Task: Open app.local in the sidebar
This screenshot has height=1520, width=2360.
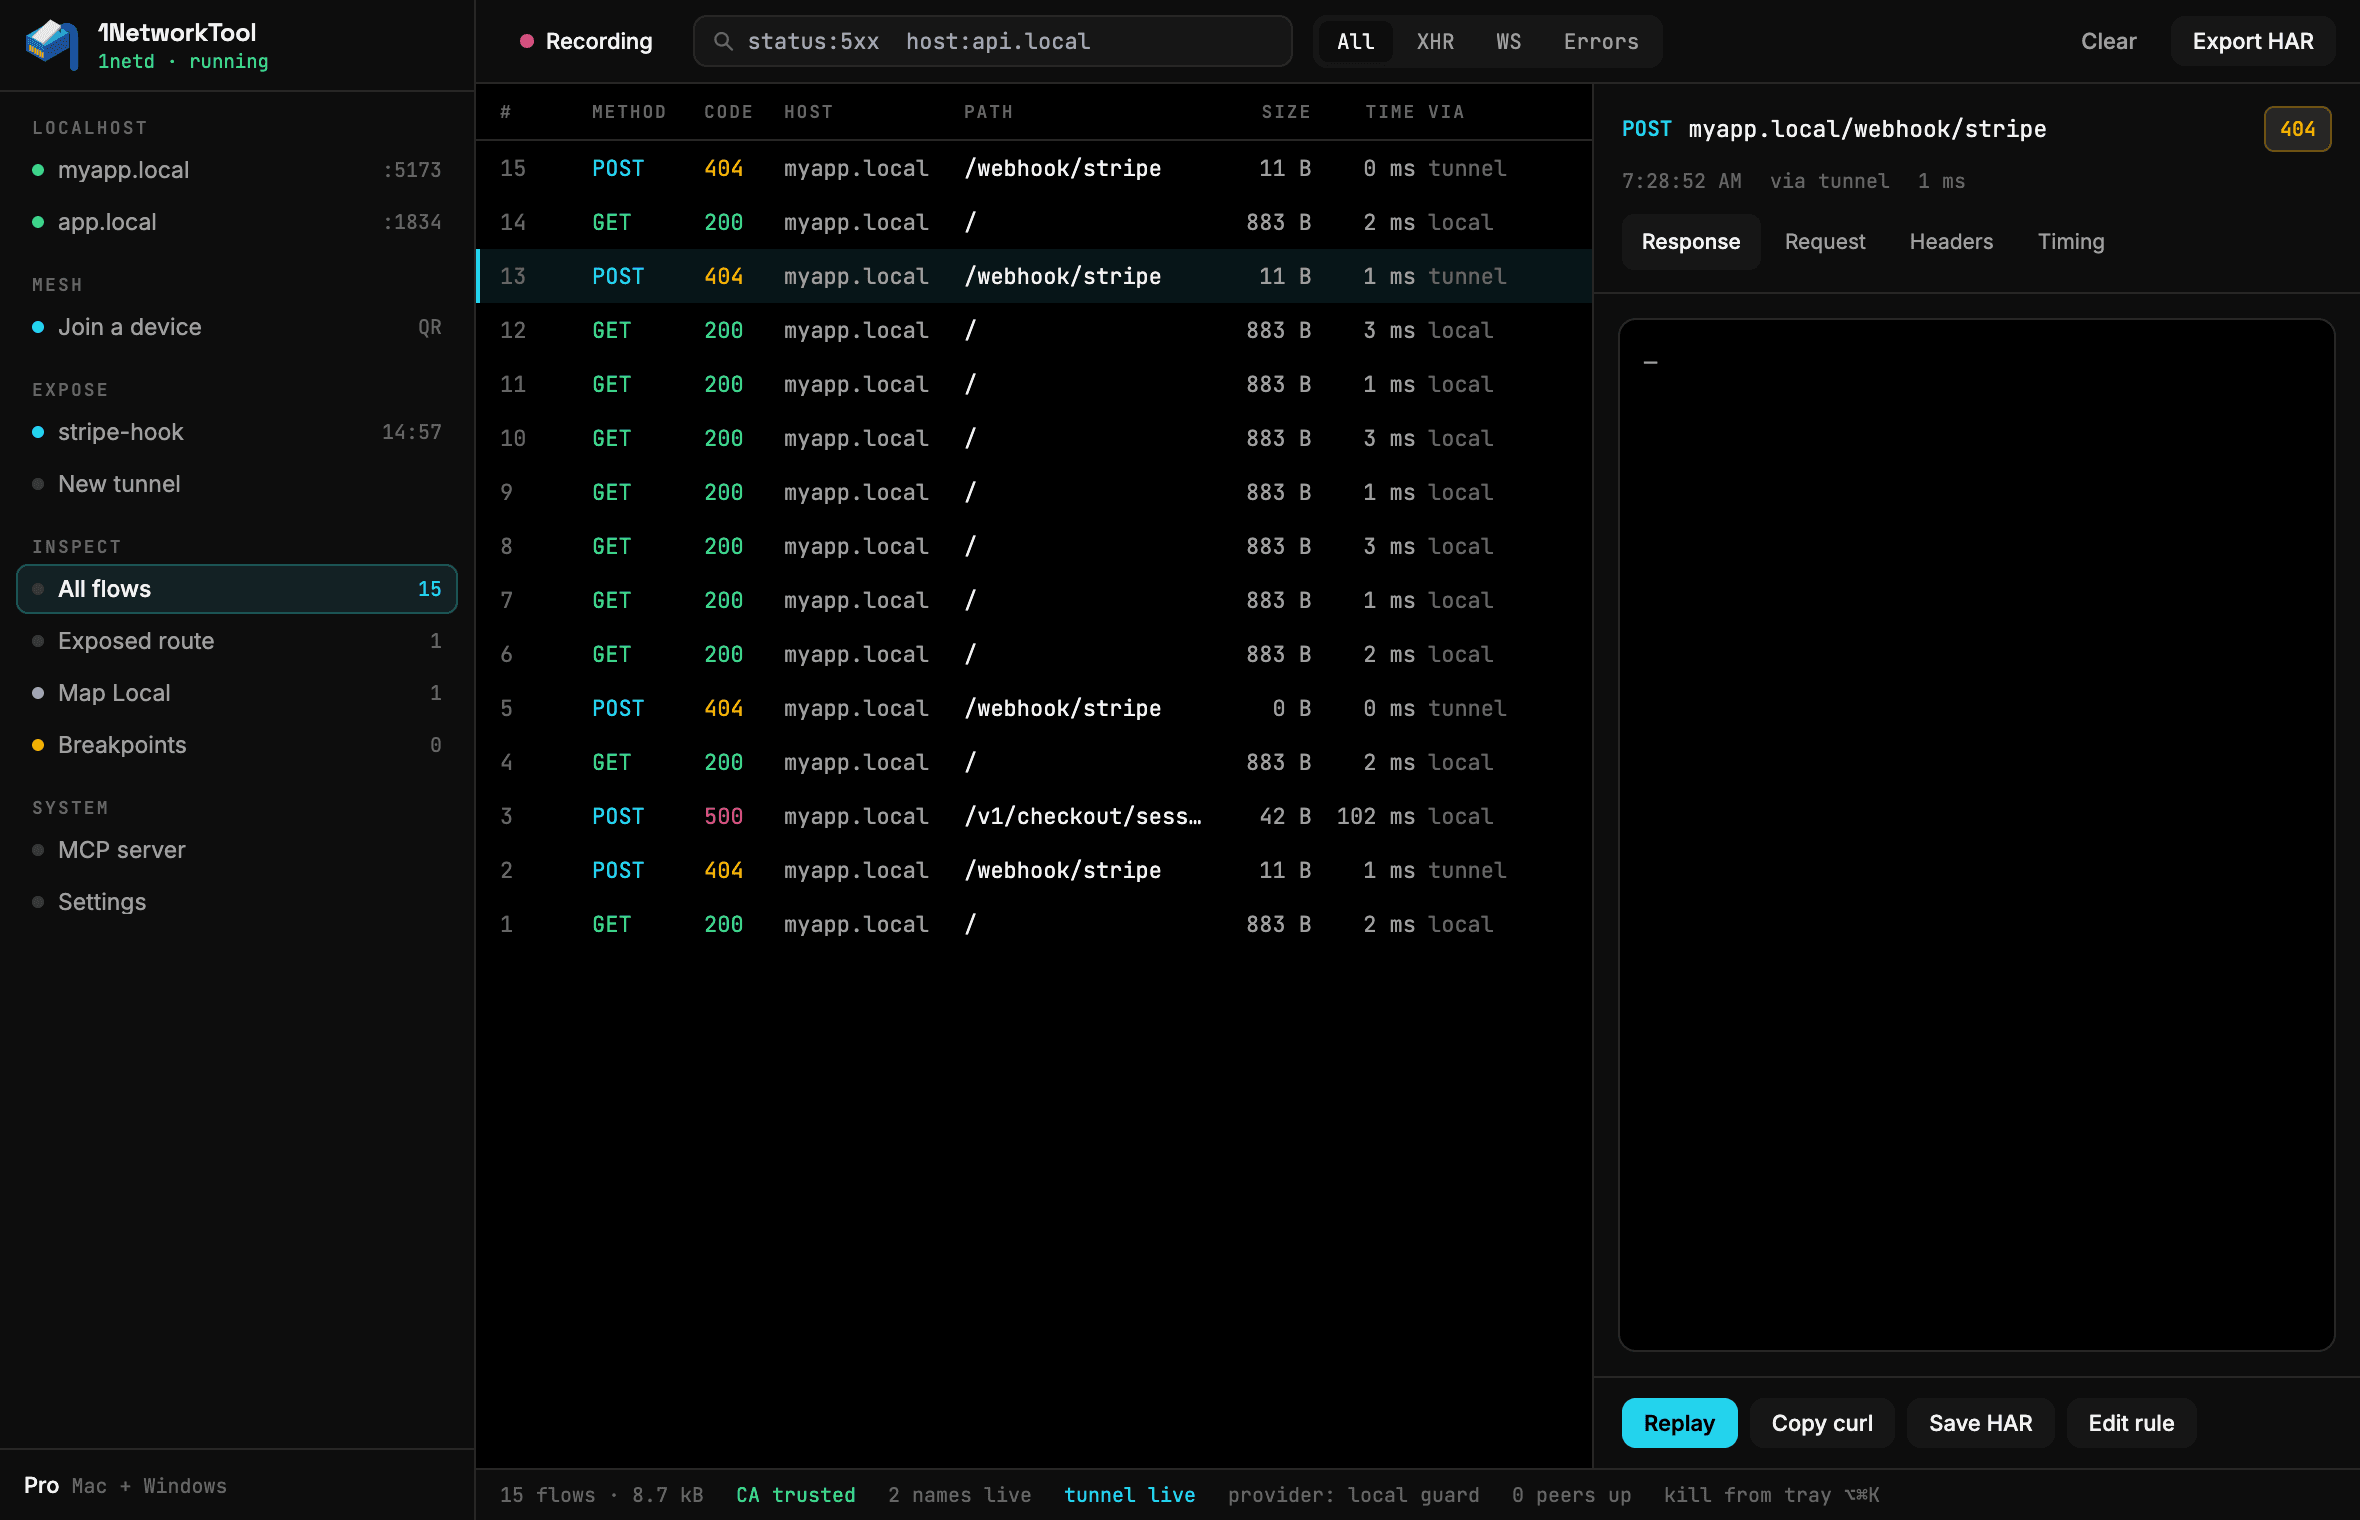Action: 237,222
